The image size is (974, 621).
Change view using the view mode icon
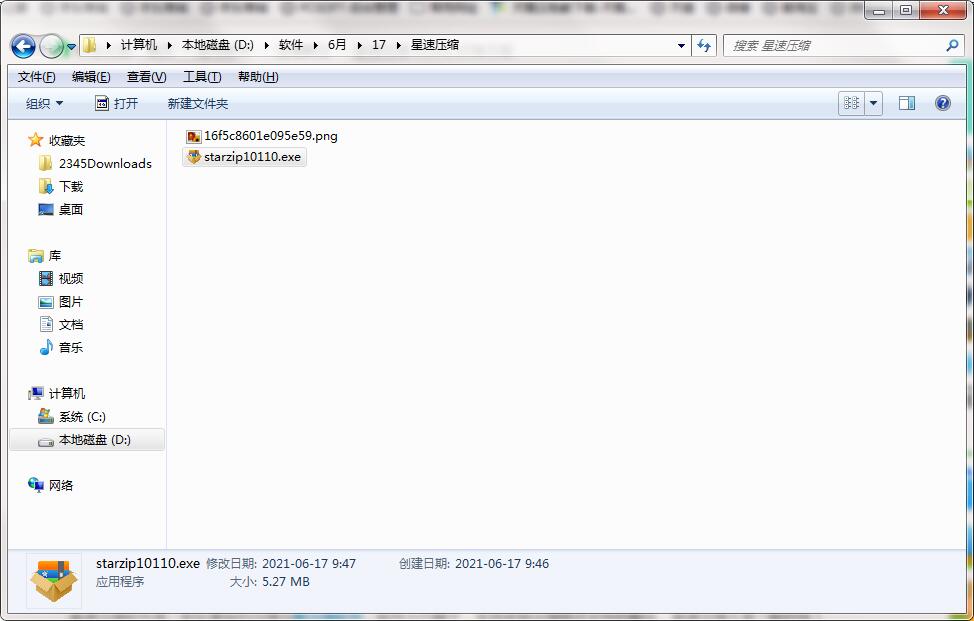[x=851, y=103]
